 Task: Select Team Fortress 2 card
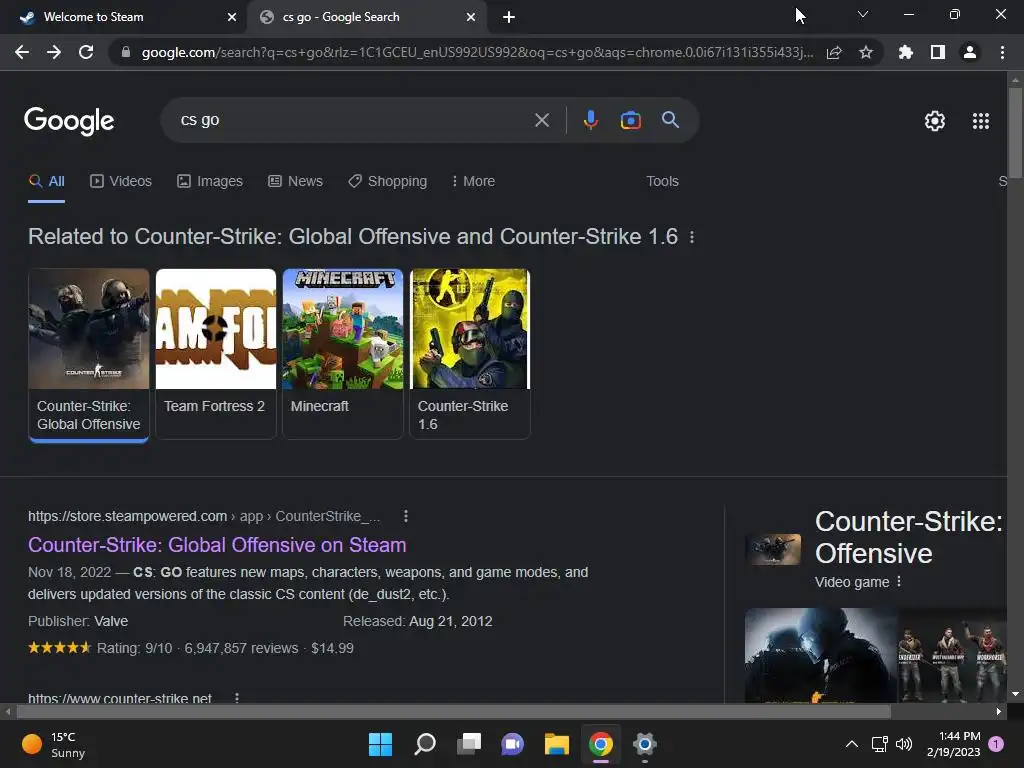pyautogui.click(x=216, y=354)
